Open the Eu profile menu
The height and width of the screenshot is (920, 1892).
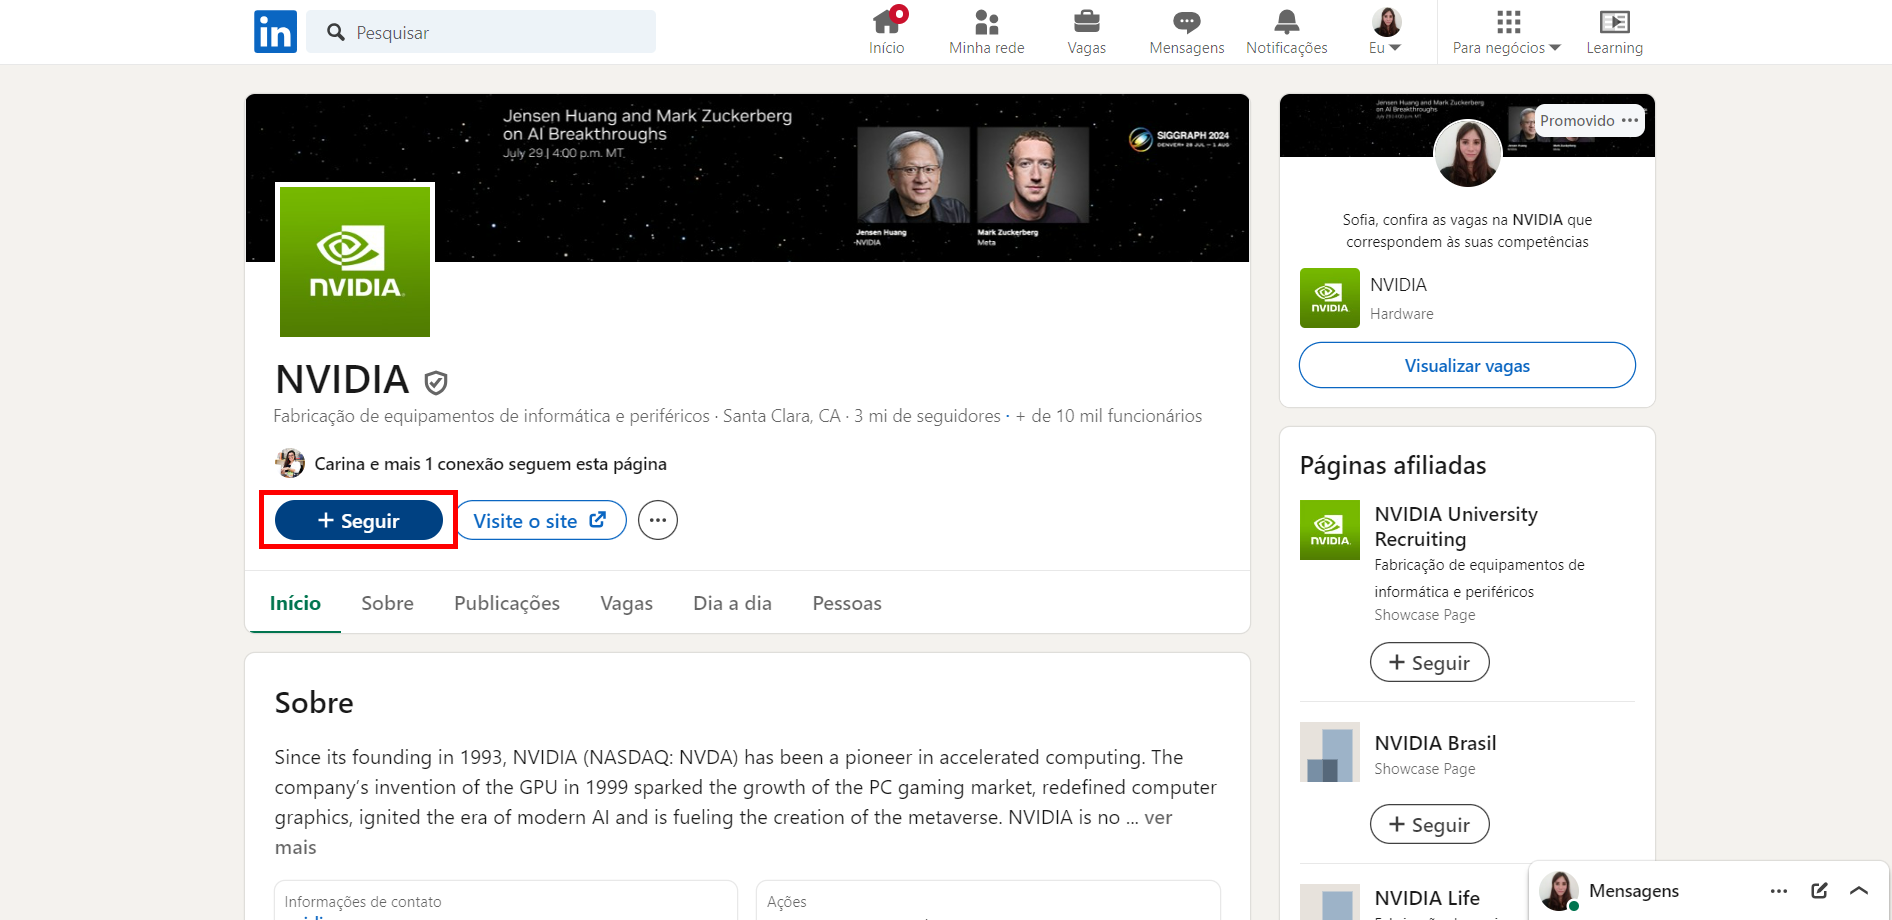[1386, 32]
